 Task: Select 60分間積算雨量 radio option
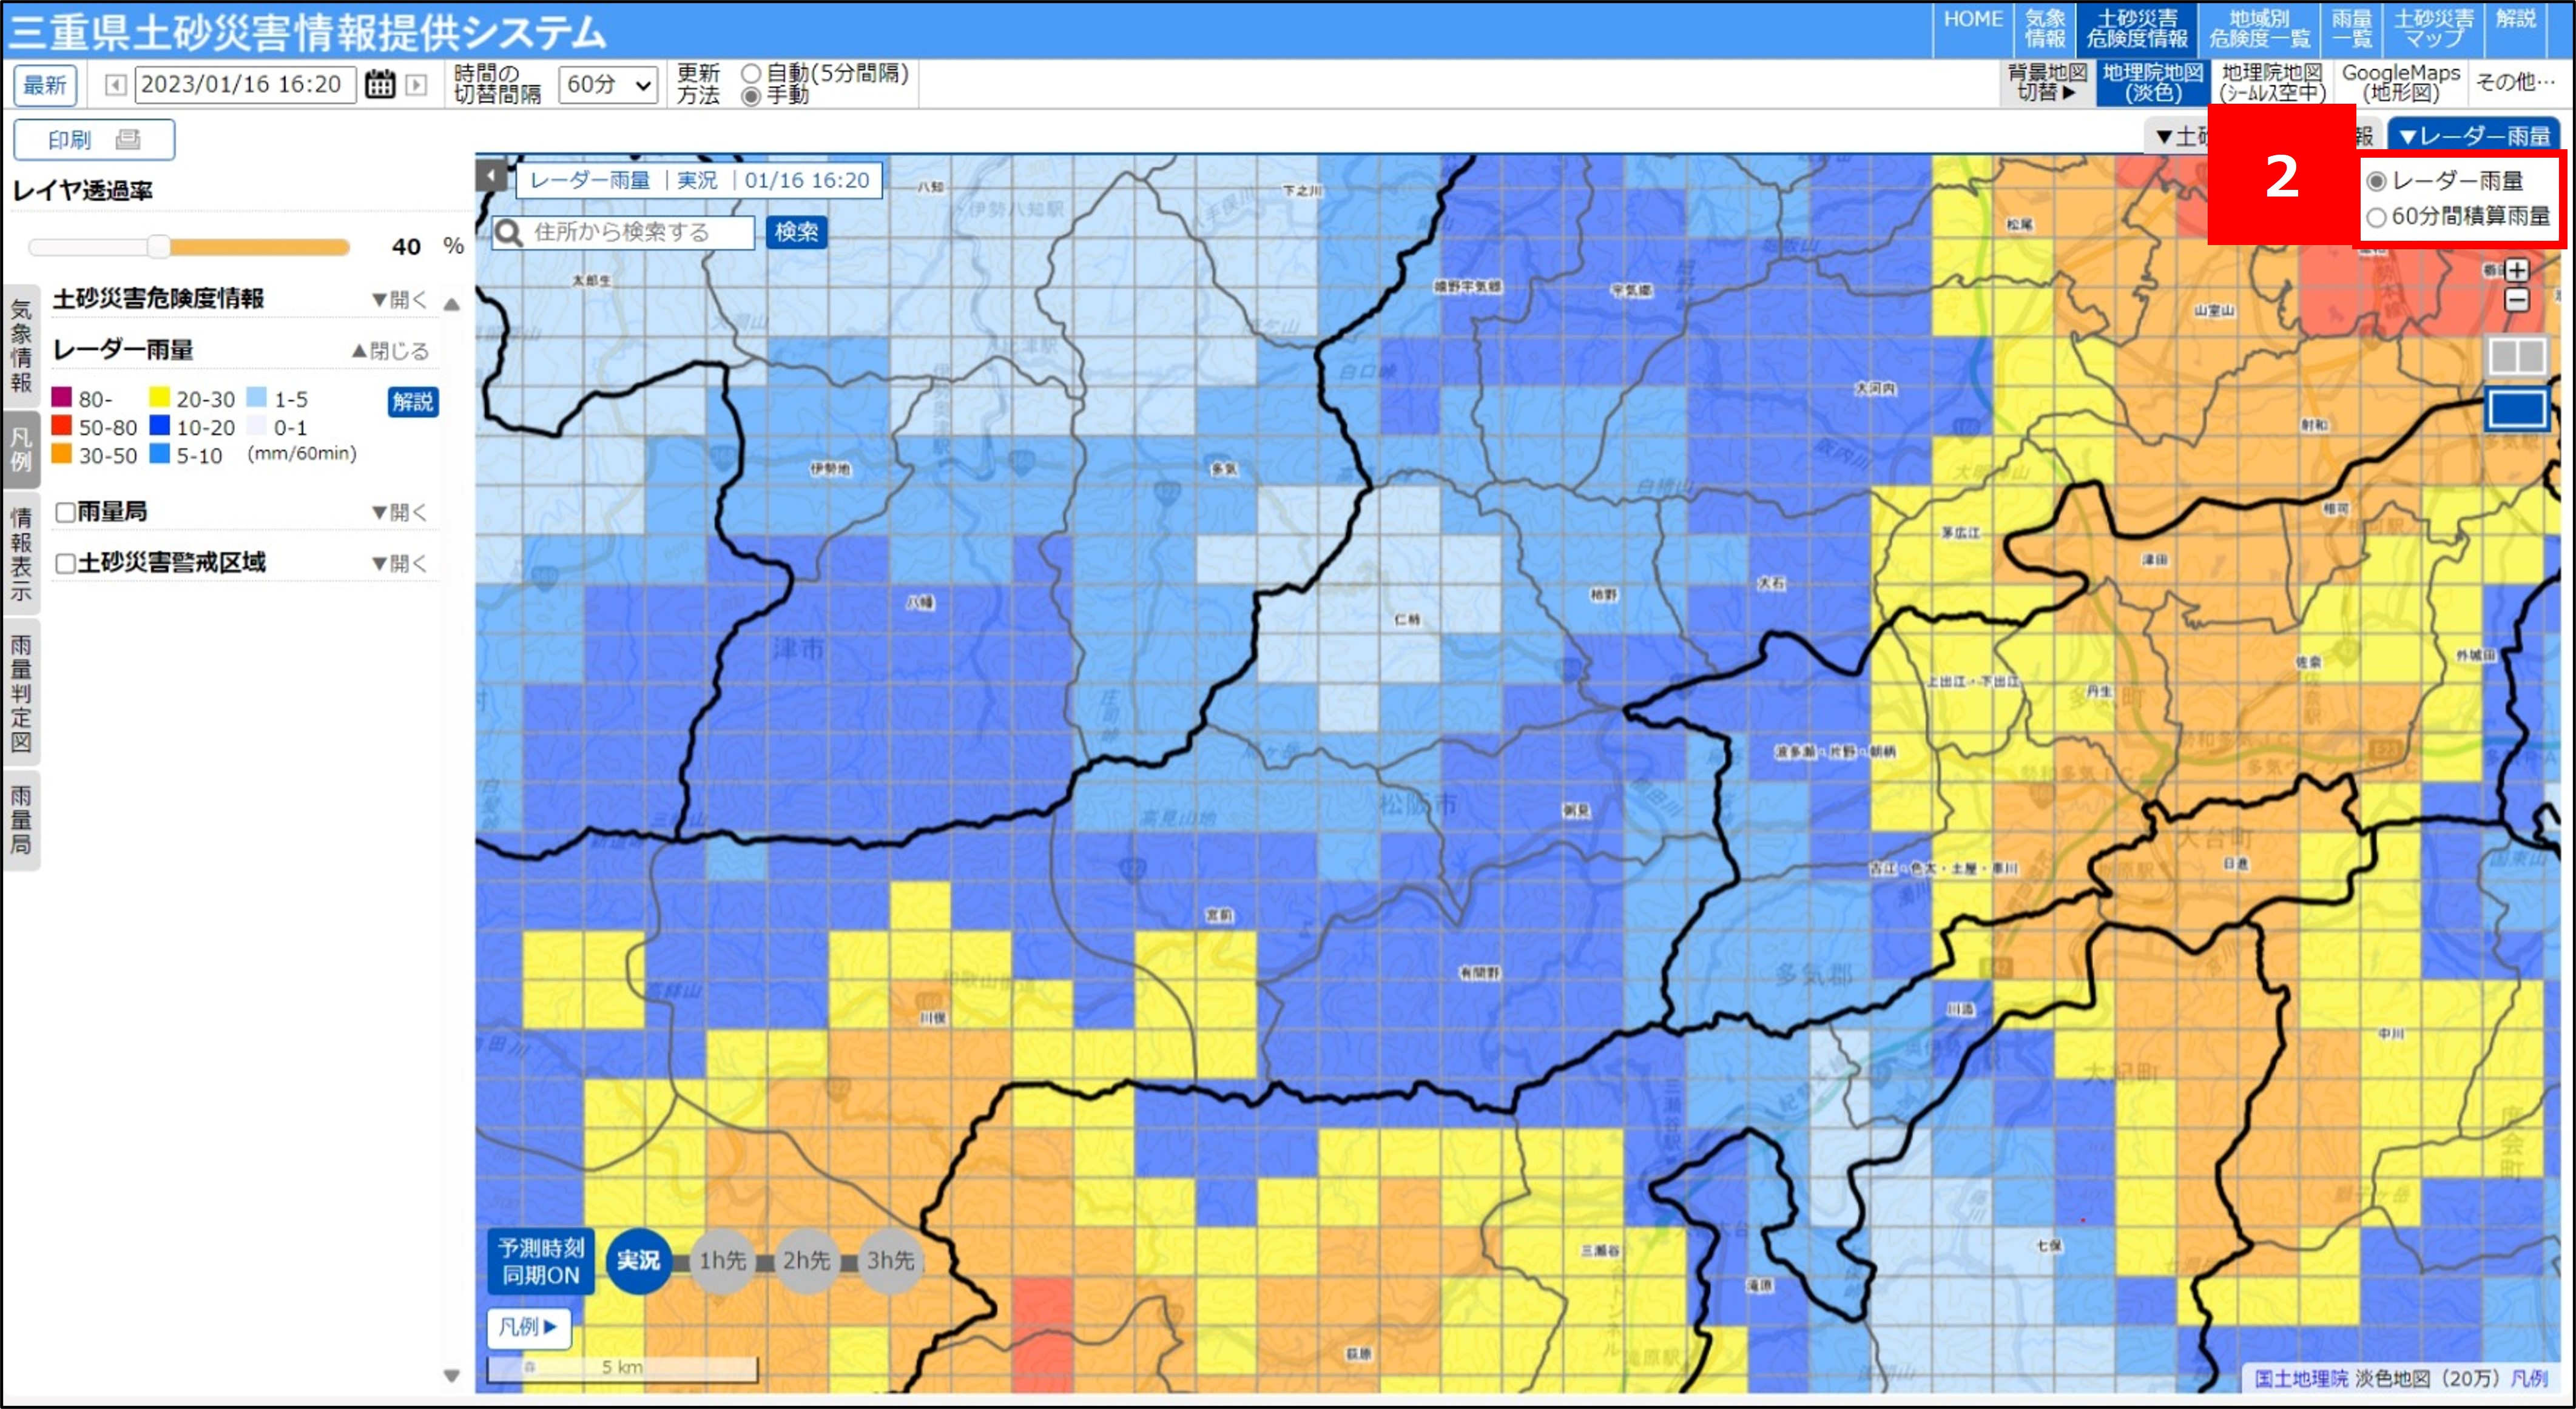[x=2376, y=217]
